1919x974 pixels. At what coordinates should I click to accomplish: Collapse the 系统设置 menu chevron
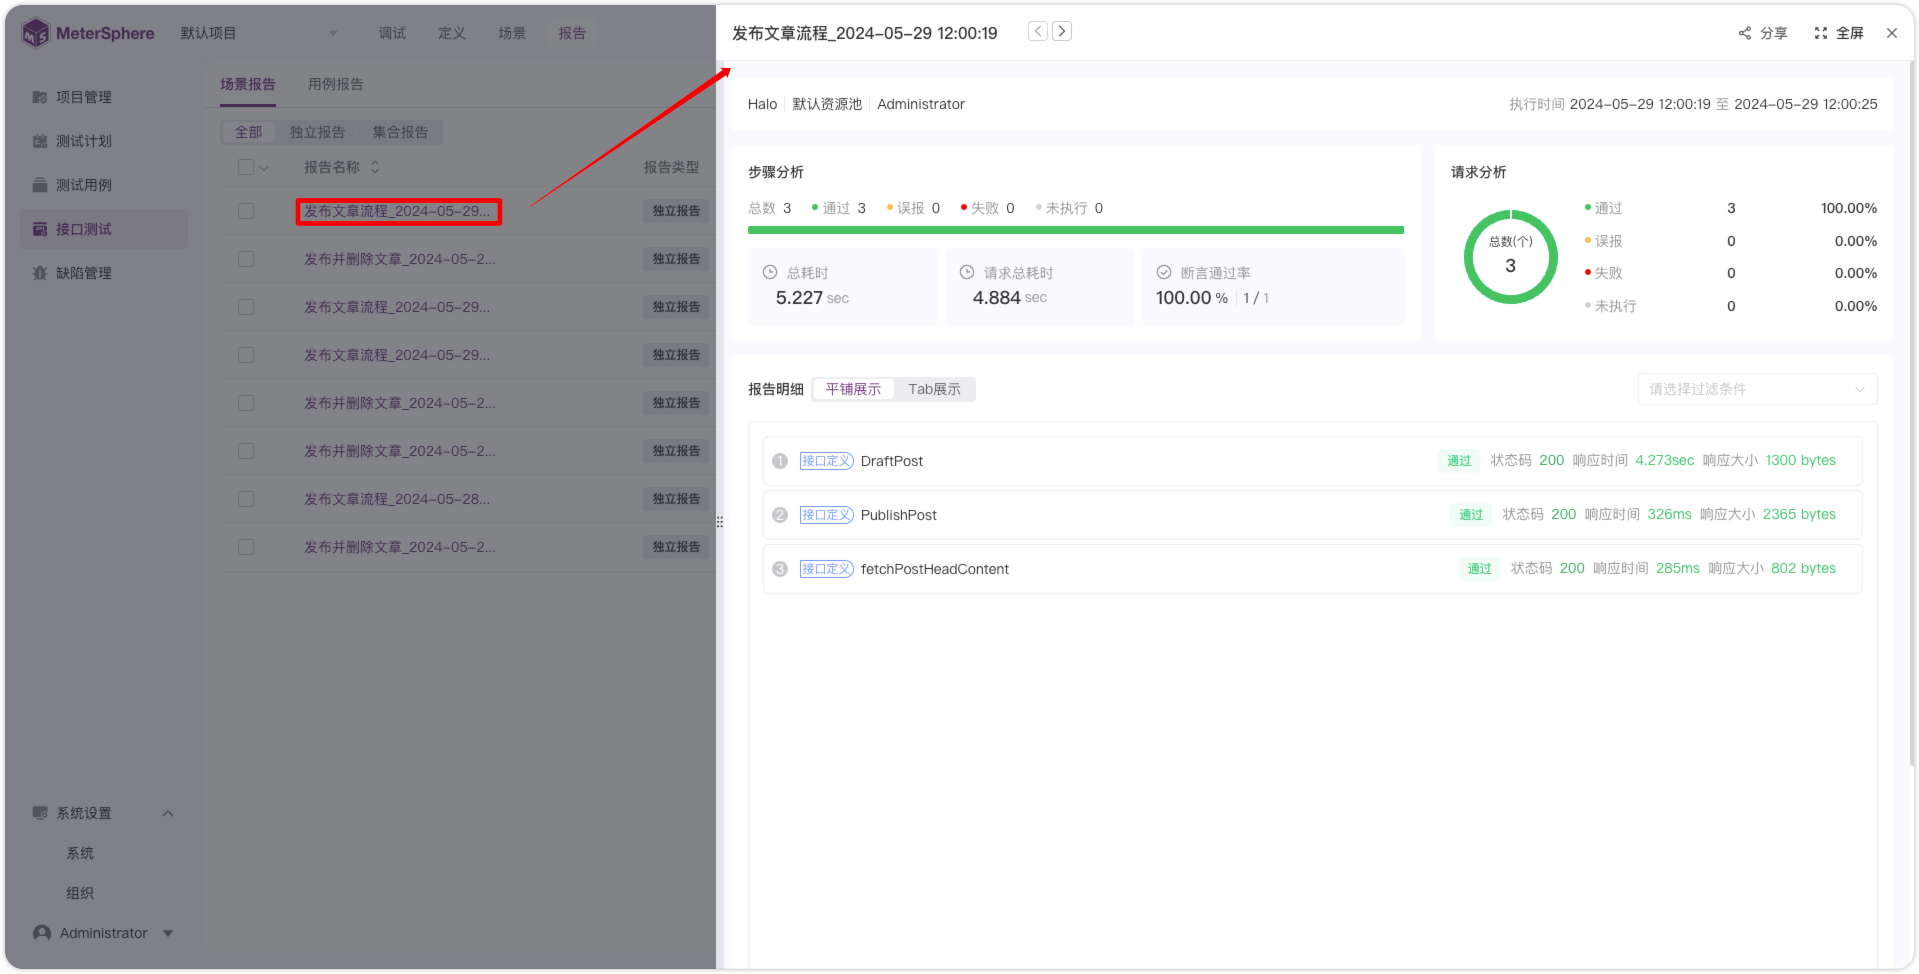pyautogui.click(x=168, y=813)
